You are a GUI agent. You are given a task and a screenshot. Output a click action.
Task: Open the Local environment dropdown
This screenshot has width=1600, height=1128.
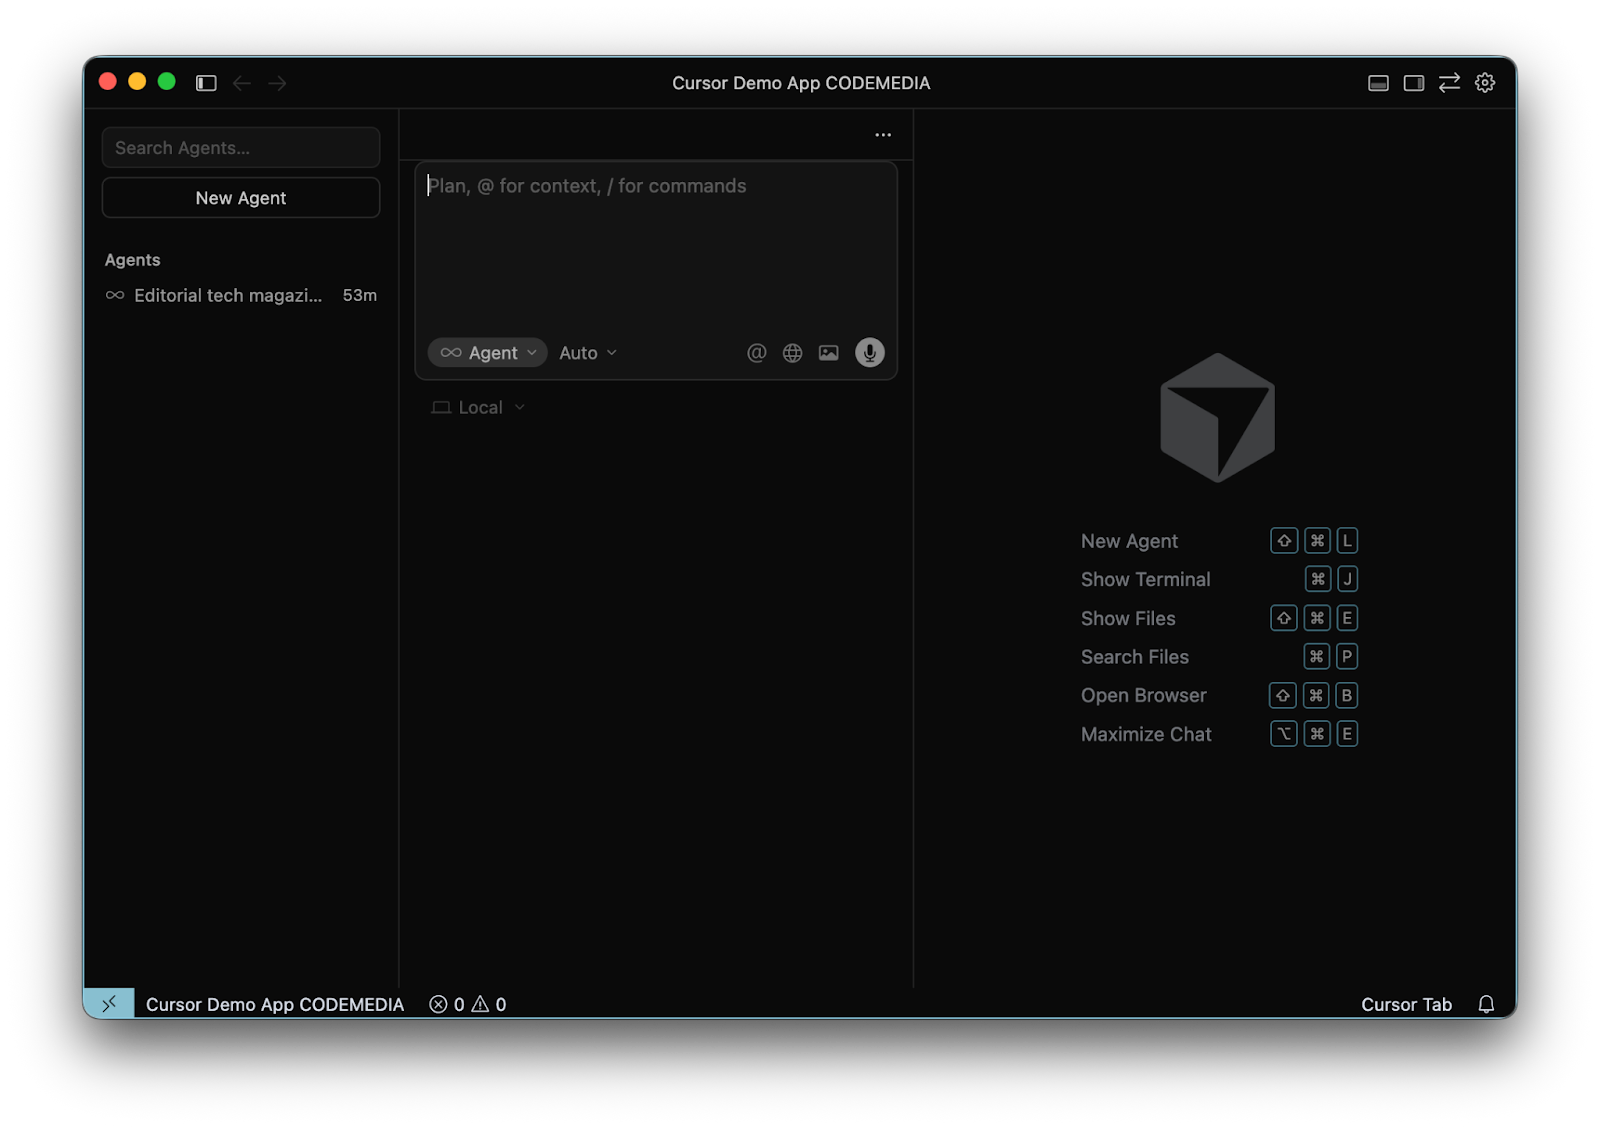(x=478, y=408)
